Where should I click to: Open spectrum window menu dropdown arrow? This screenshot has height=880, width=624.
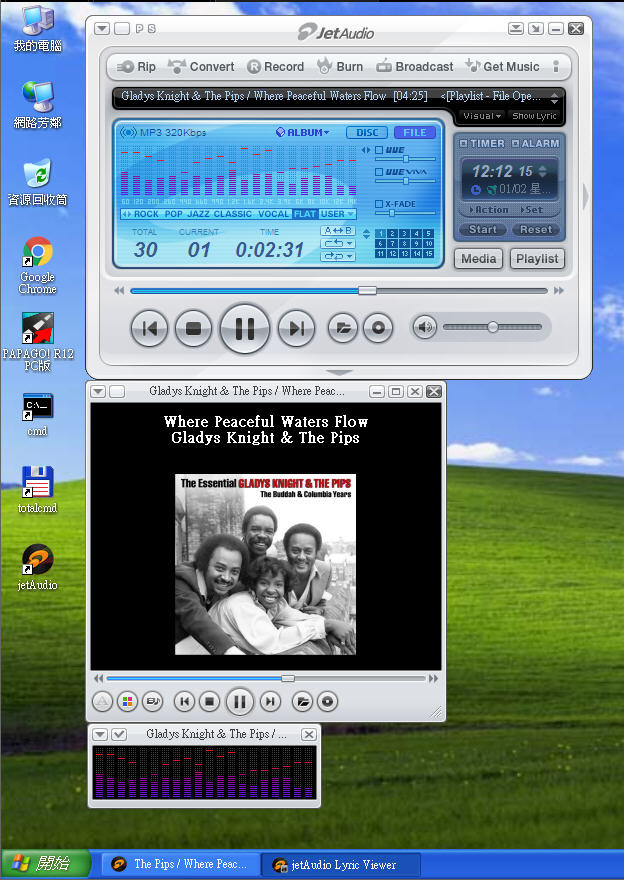[x=100, y=734]
